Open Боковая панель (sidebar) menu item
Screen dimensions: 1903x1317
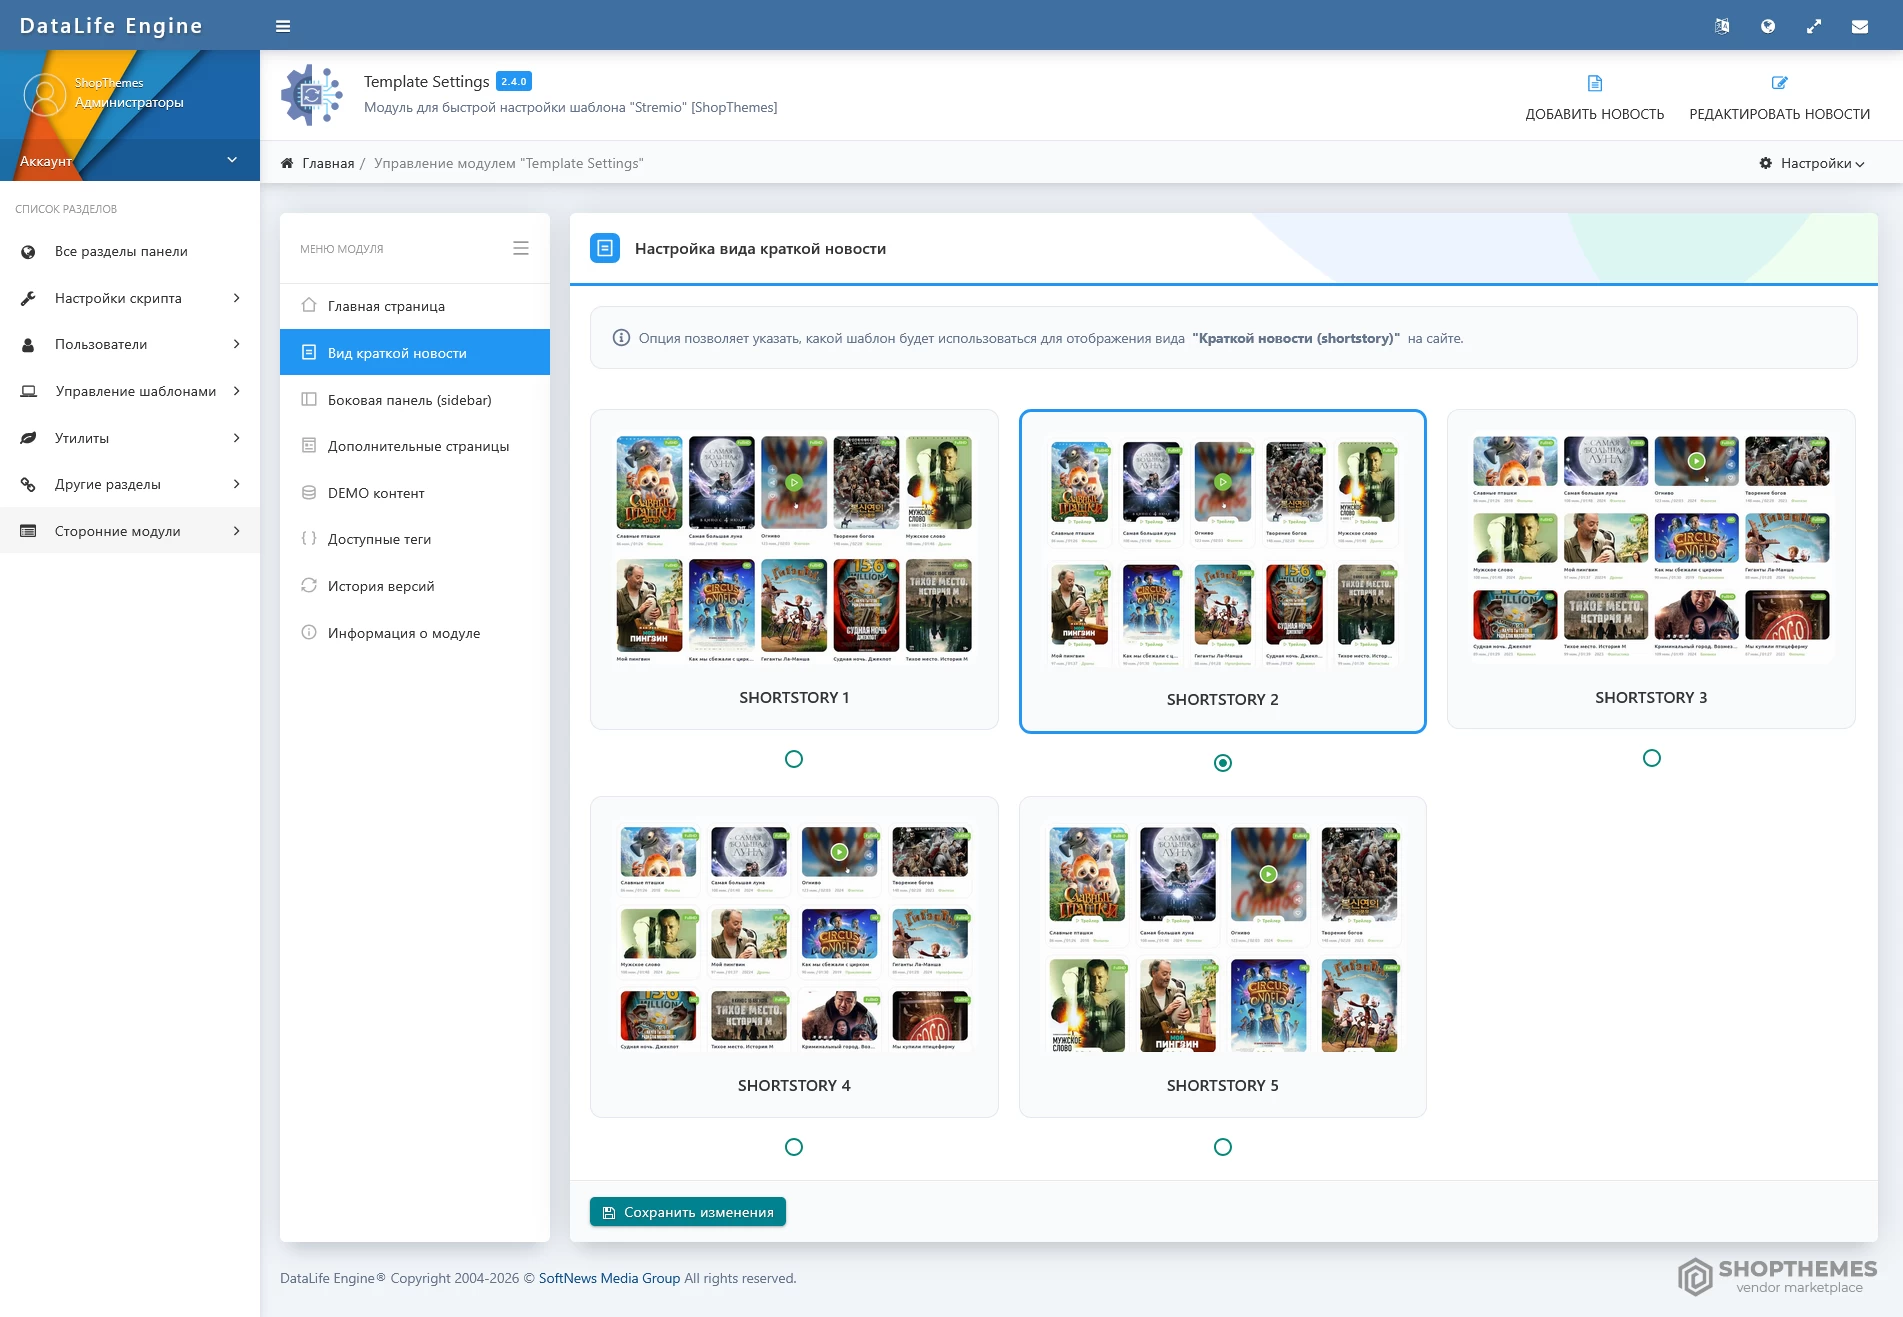point(409,400)
